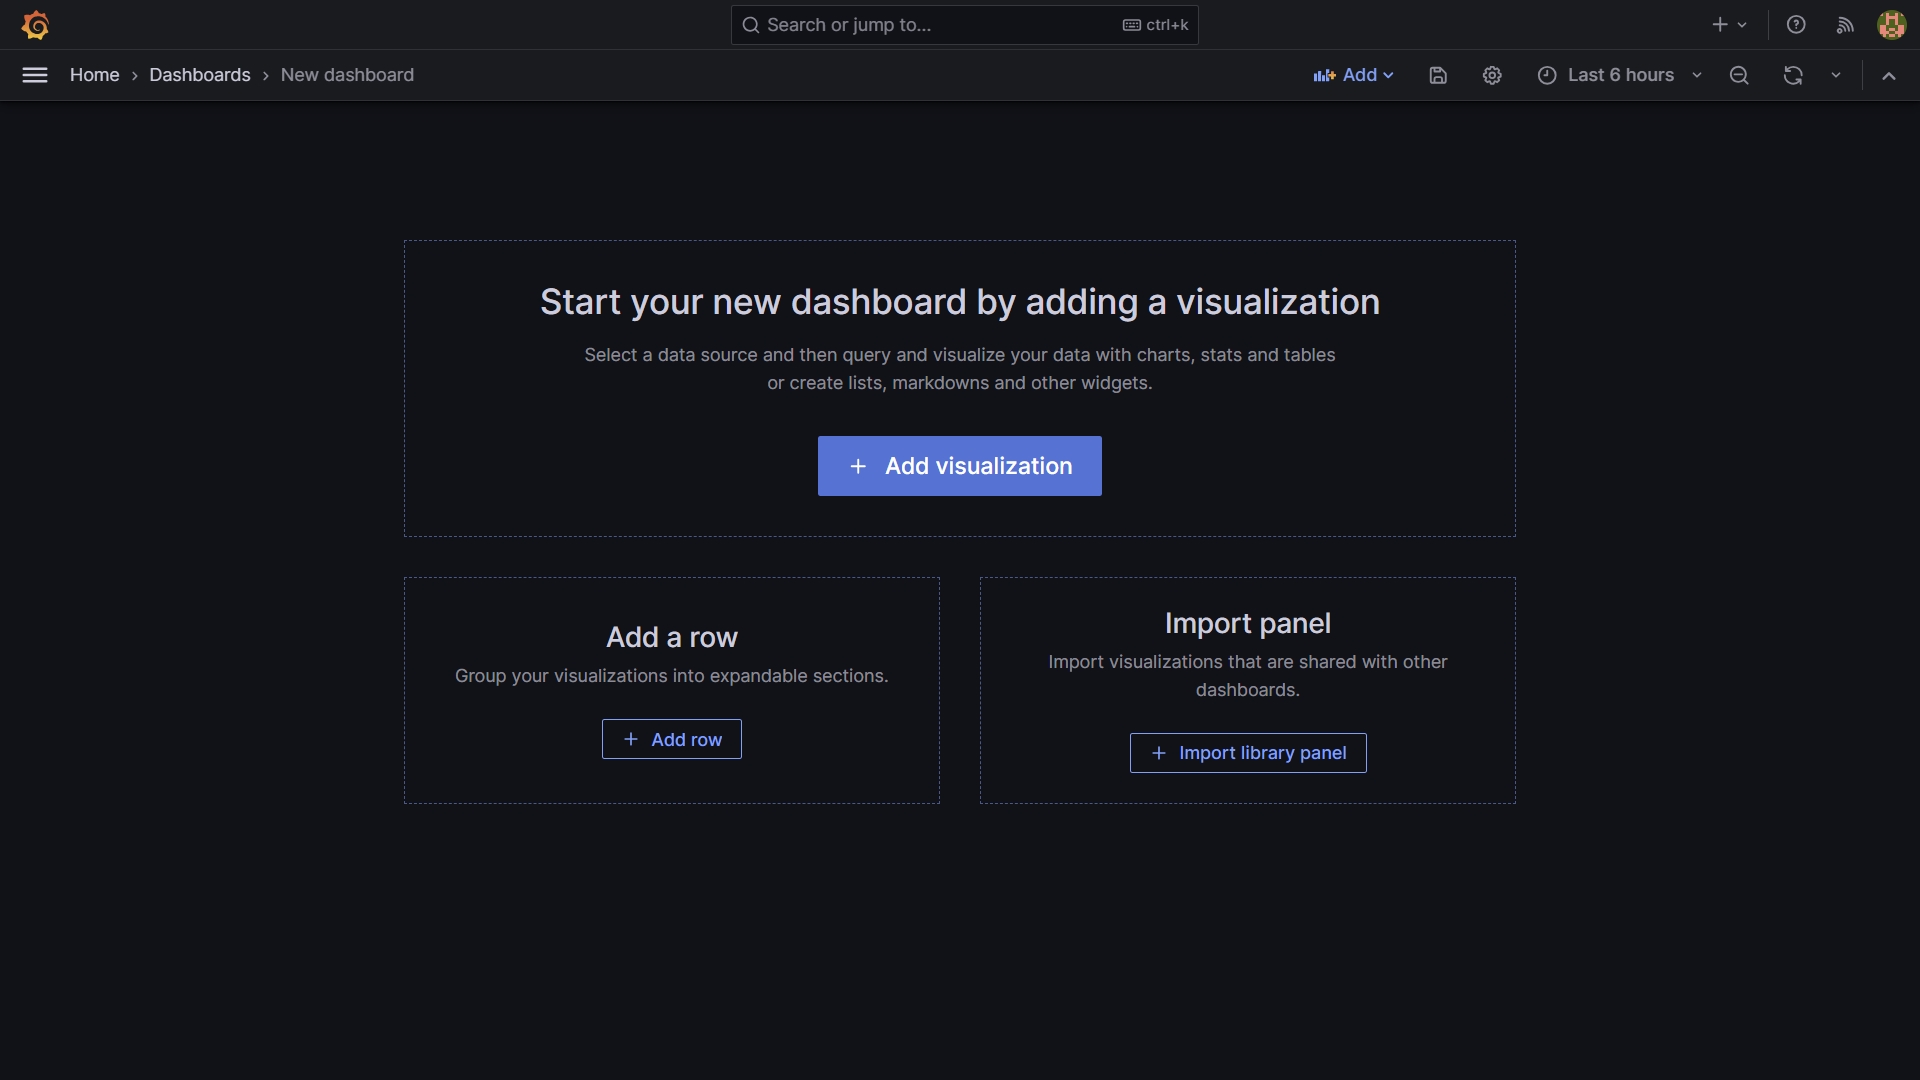1920x1080 pixels.
Task: Refresh the dashboard with refresh icon
Action: click(1793, 75)
